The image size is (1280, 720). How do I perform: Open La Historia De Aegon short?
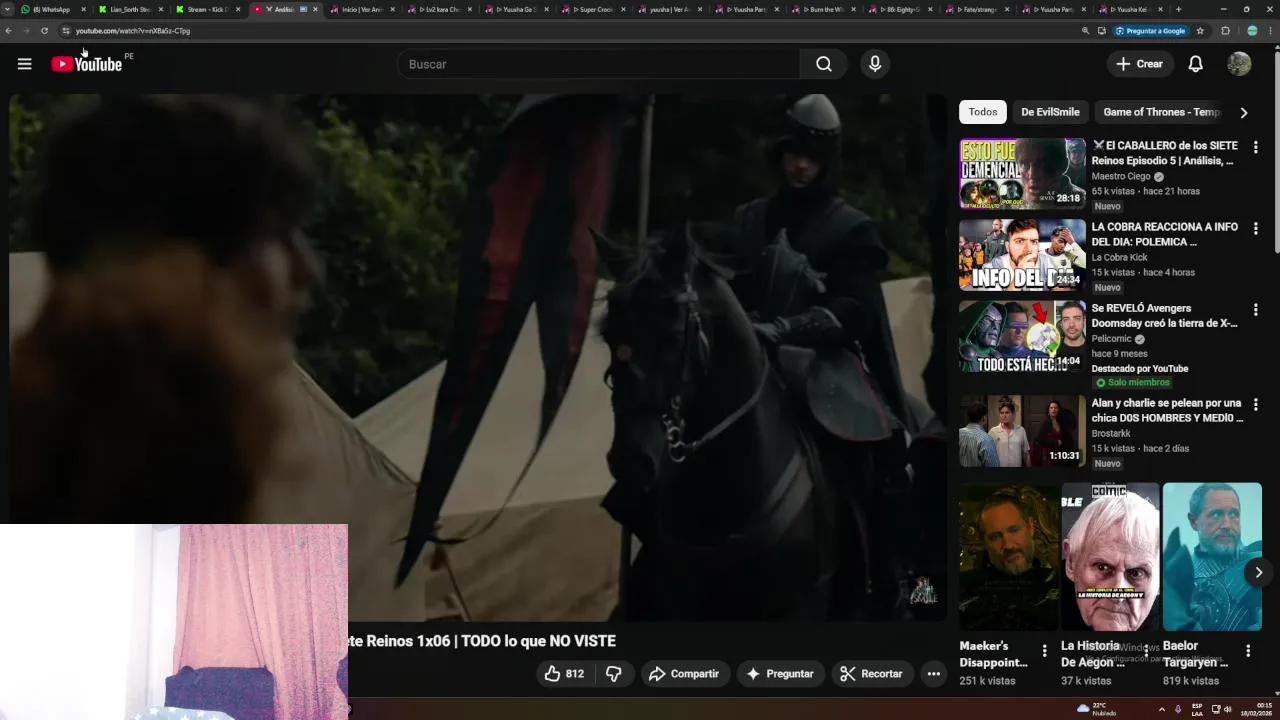pos(1110,557)
